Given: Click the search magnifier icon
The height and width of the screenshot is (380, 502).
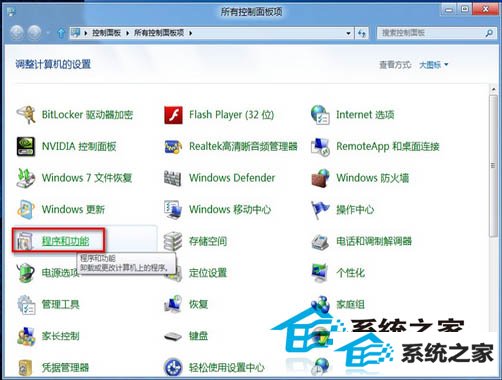Looking at the screenshot, I should 489,33.
